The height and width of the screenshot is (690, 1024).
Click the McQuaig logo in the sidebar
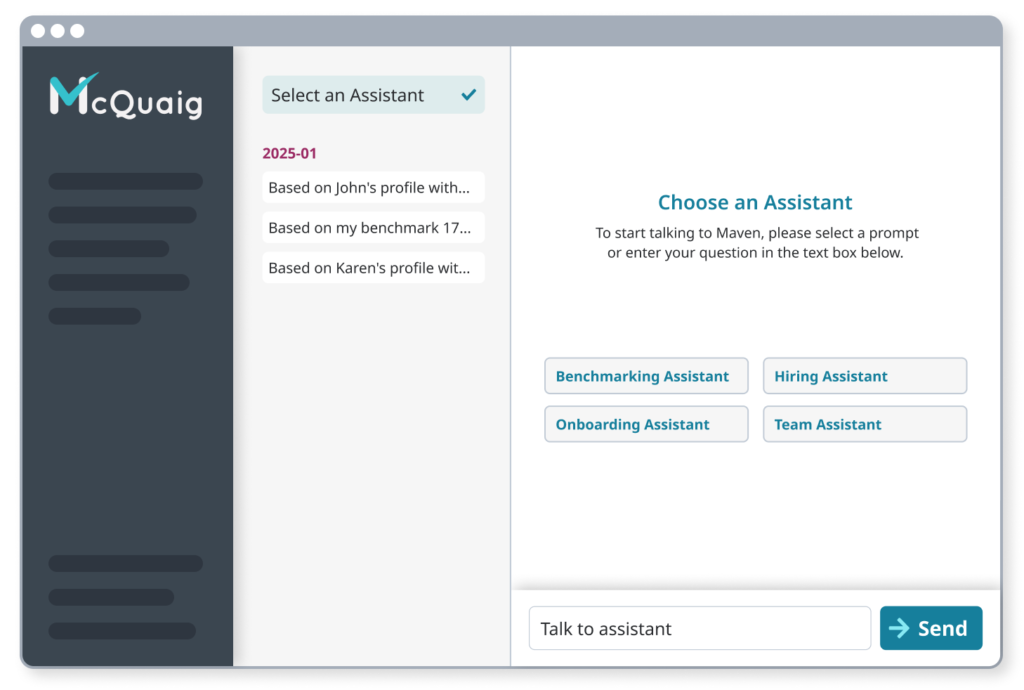[x=126, y=97]
